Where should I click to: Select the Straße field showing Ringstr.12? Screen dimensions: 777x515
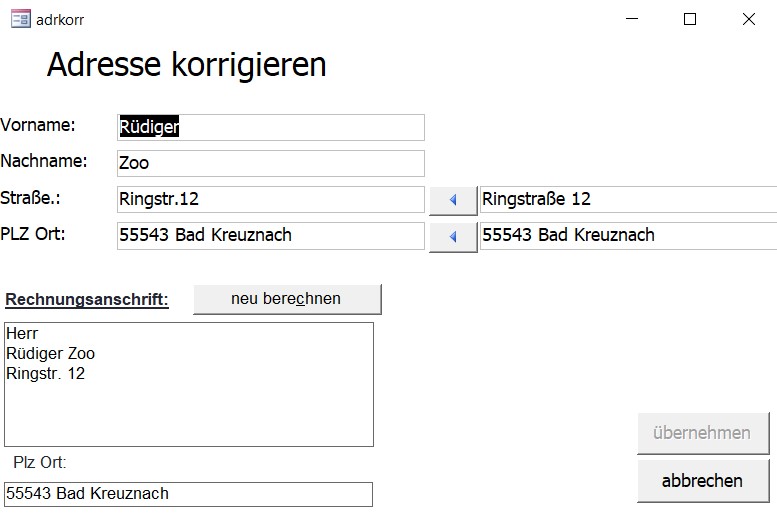point(270,199)
